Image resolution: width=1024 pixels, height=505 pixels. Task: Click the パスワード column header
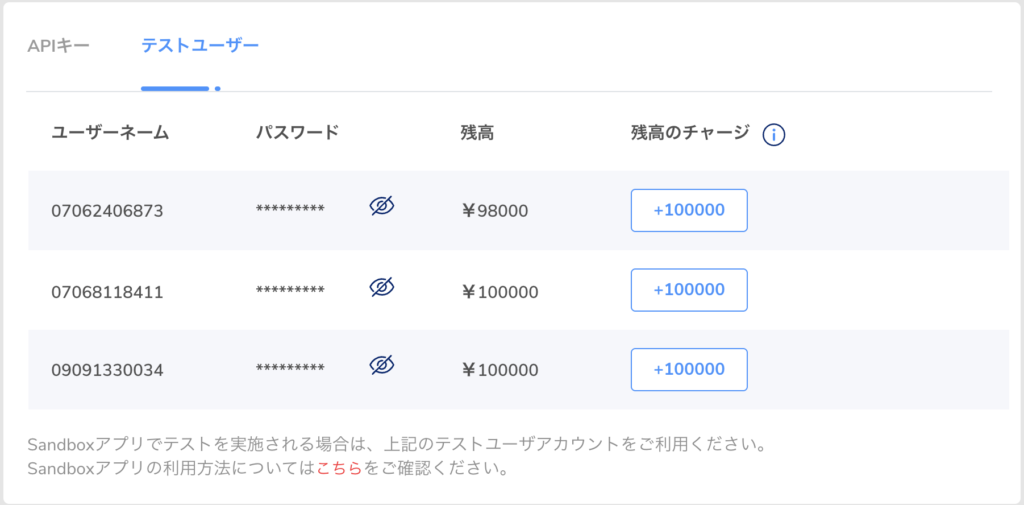(297, 133)
